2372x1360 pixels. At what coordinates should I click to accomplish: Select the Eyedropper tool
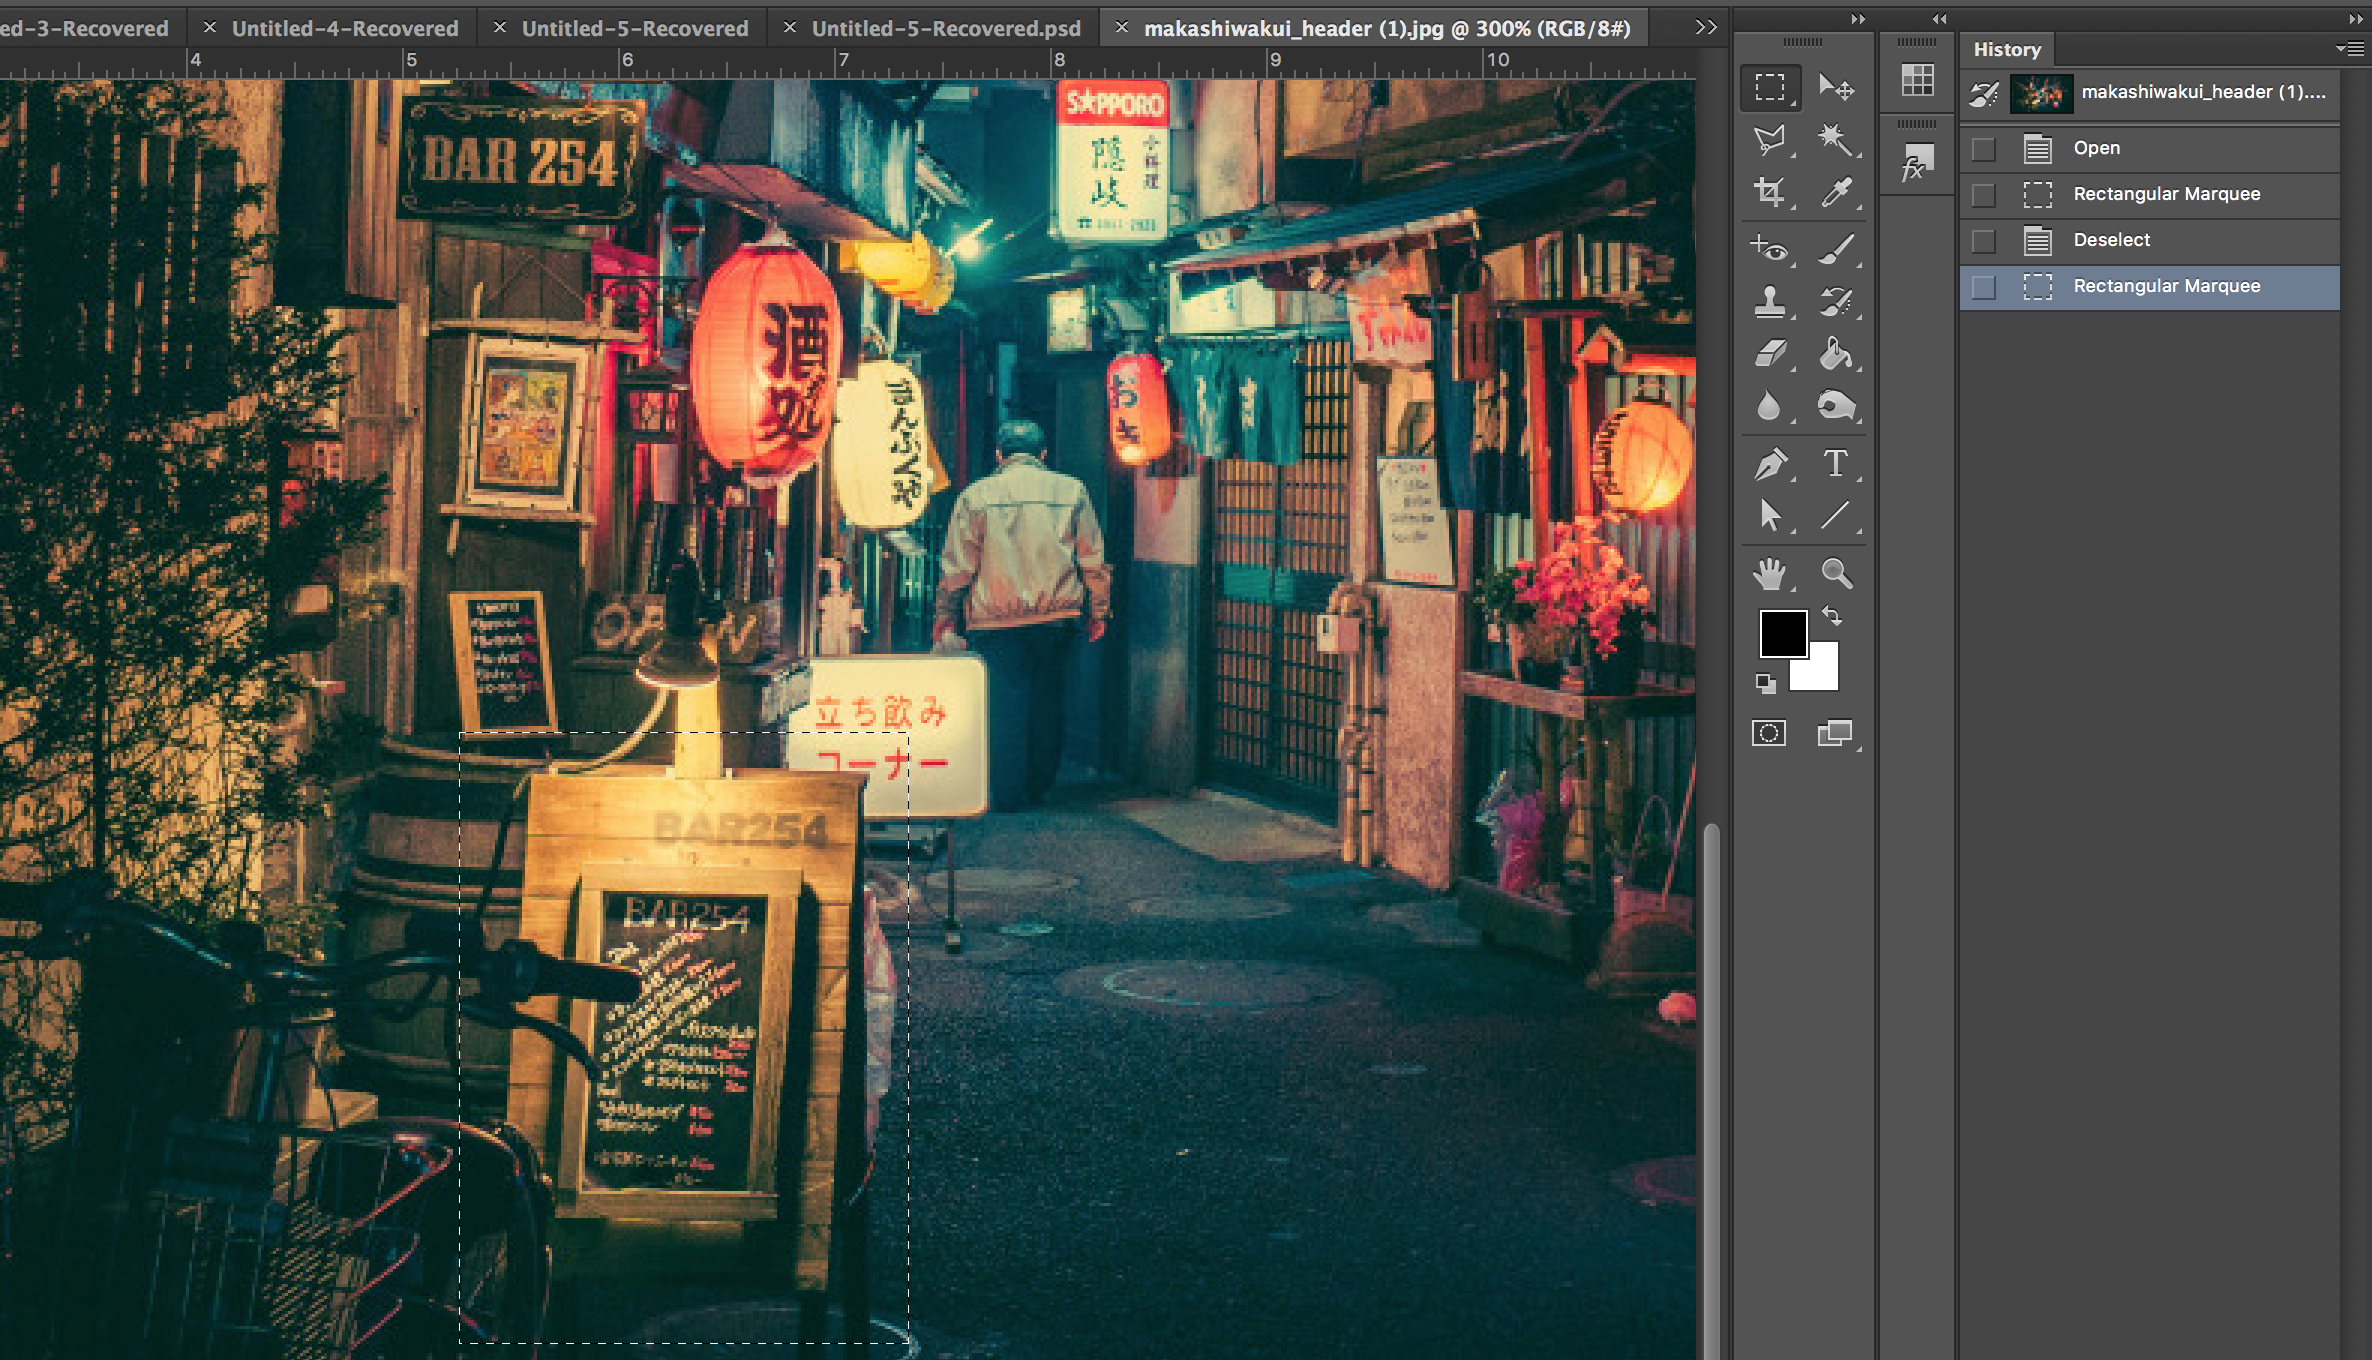(x=1836, y=192)
